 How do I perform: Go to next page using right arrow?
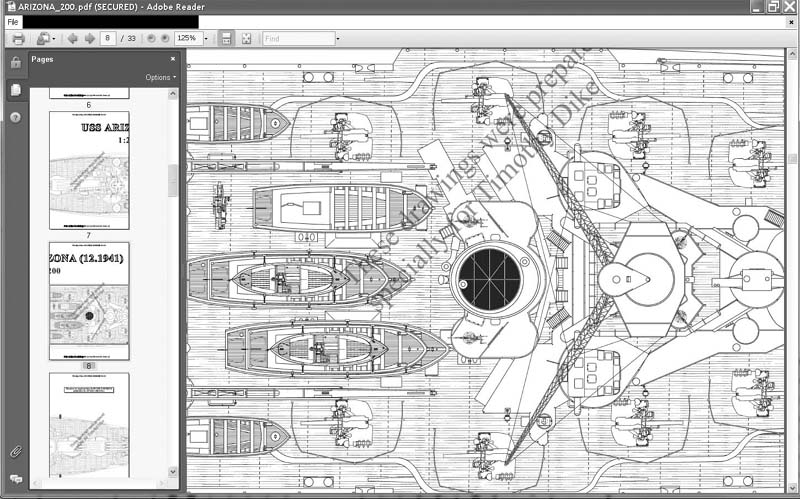(90, 39)
